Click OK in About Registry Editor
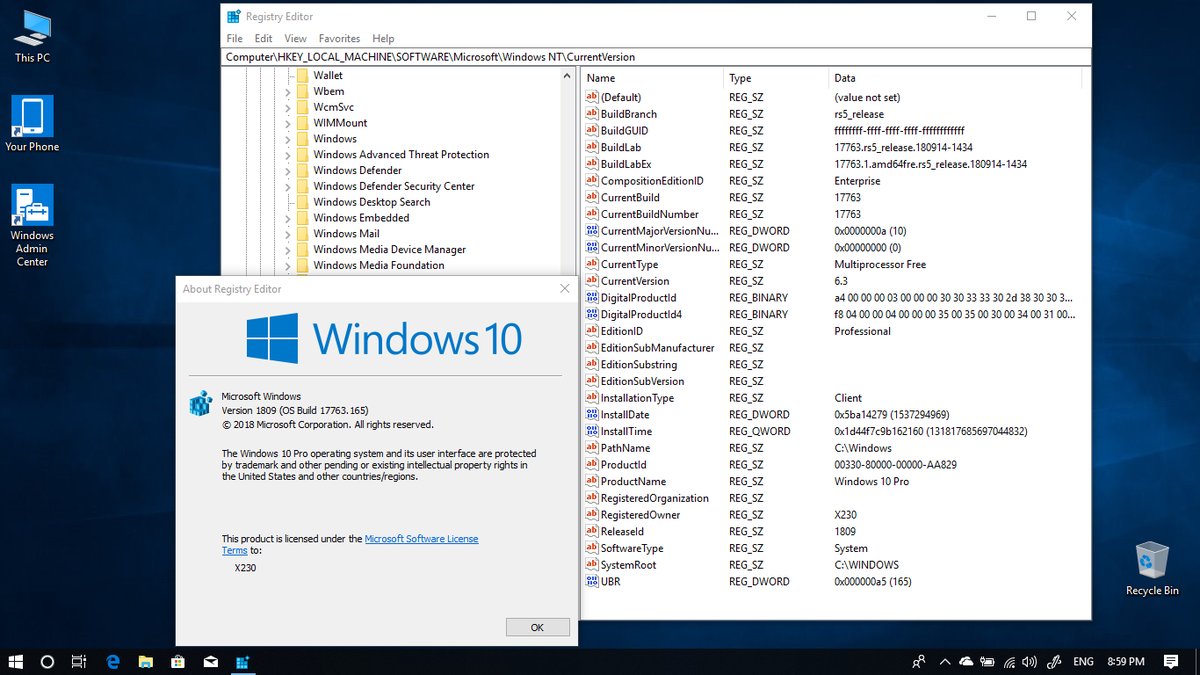The image size is (1200, 675). [537, 627]
